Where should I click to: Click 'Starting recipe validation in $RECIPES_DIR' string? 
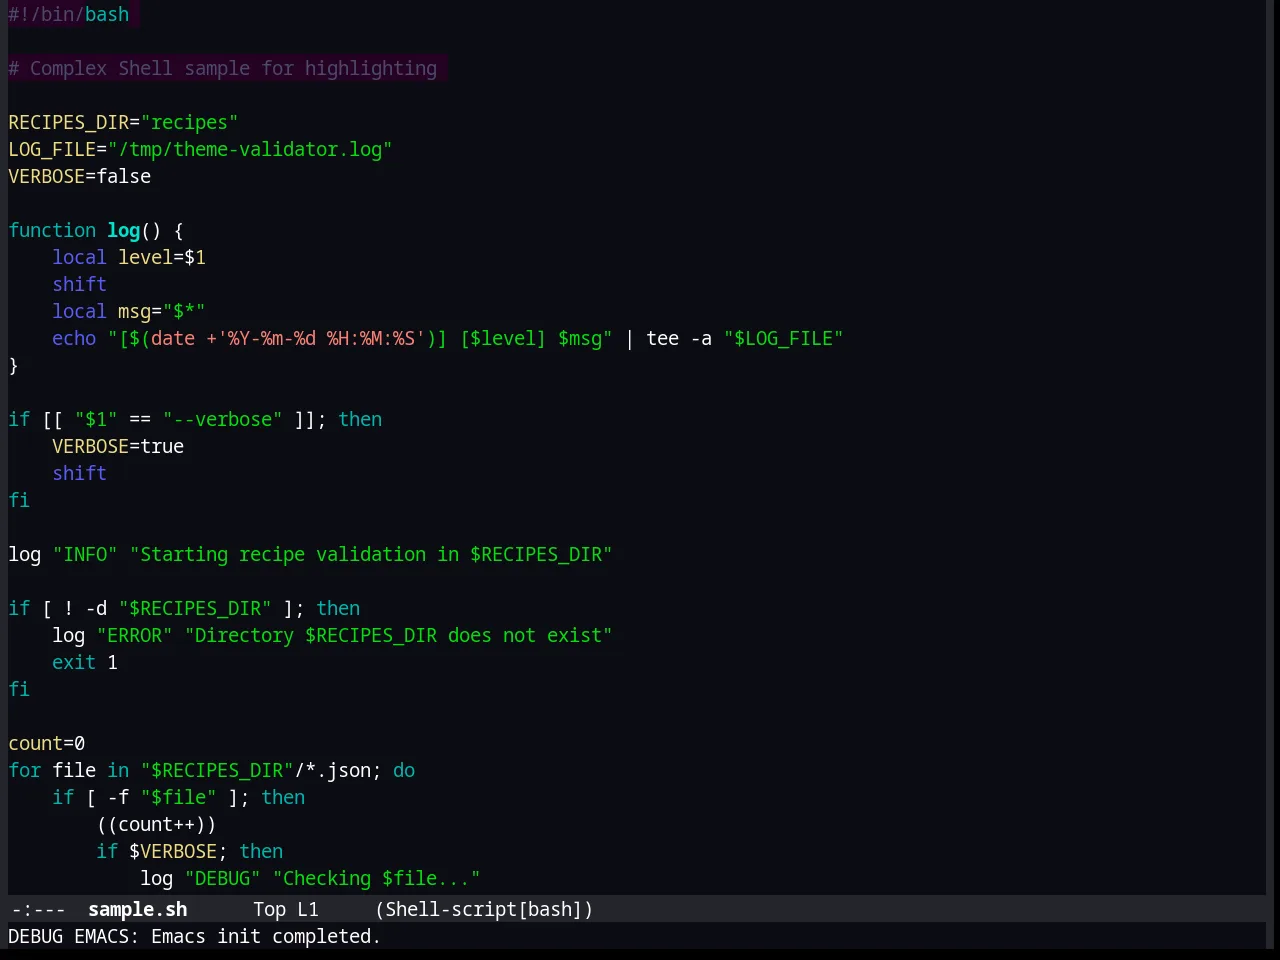[371, 554]
